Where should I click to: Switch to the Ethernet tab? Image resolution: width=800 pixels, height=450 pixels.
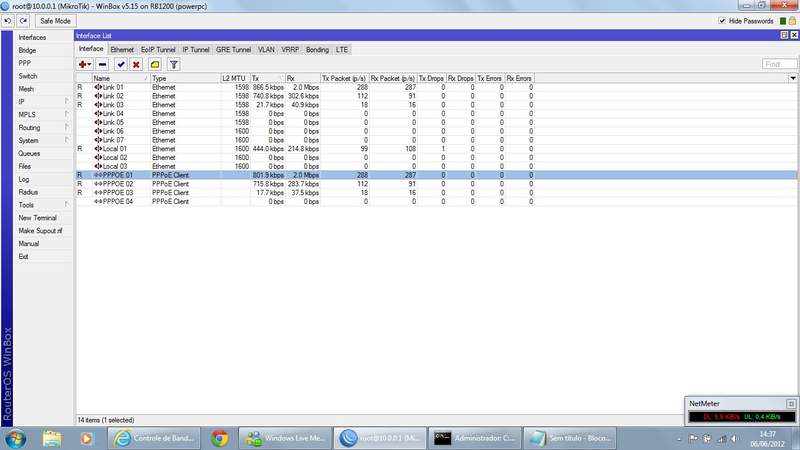tap(122, 49)
